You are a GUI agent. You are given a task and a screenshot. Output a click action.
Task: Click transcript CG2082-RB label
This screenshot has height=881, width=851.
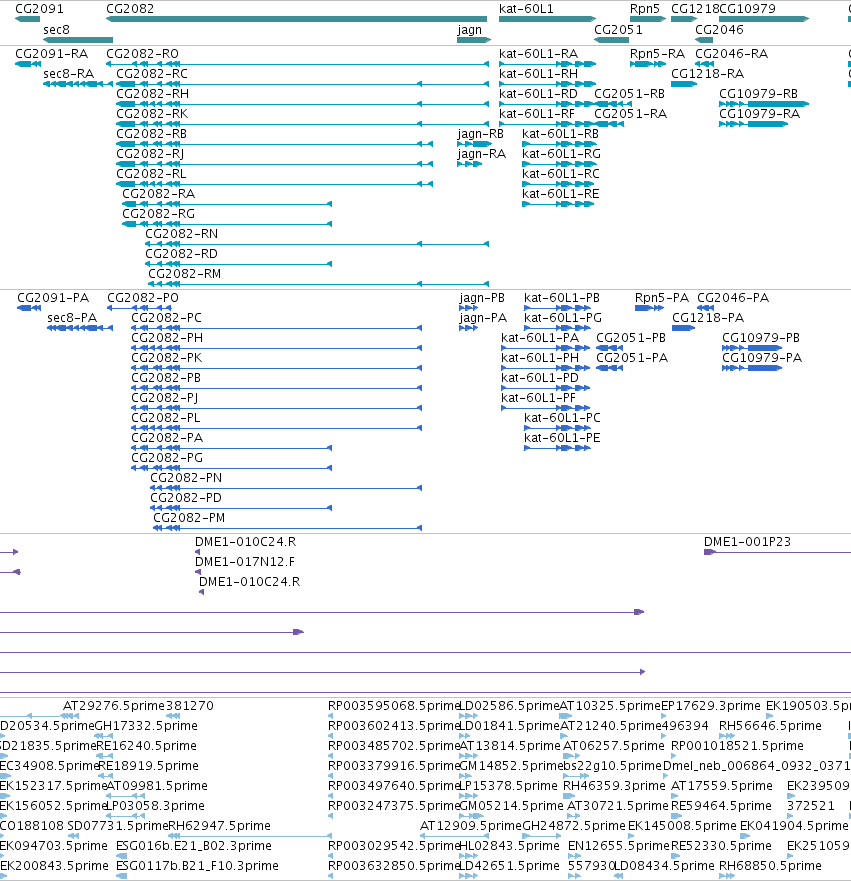pyautogui.click(x=151, y=134)
